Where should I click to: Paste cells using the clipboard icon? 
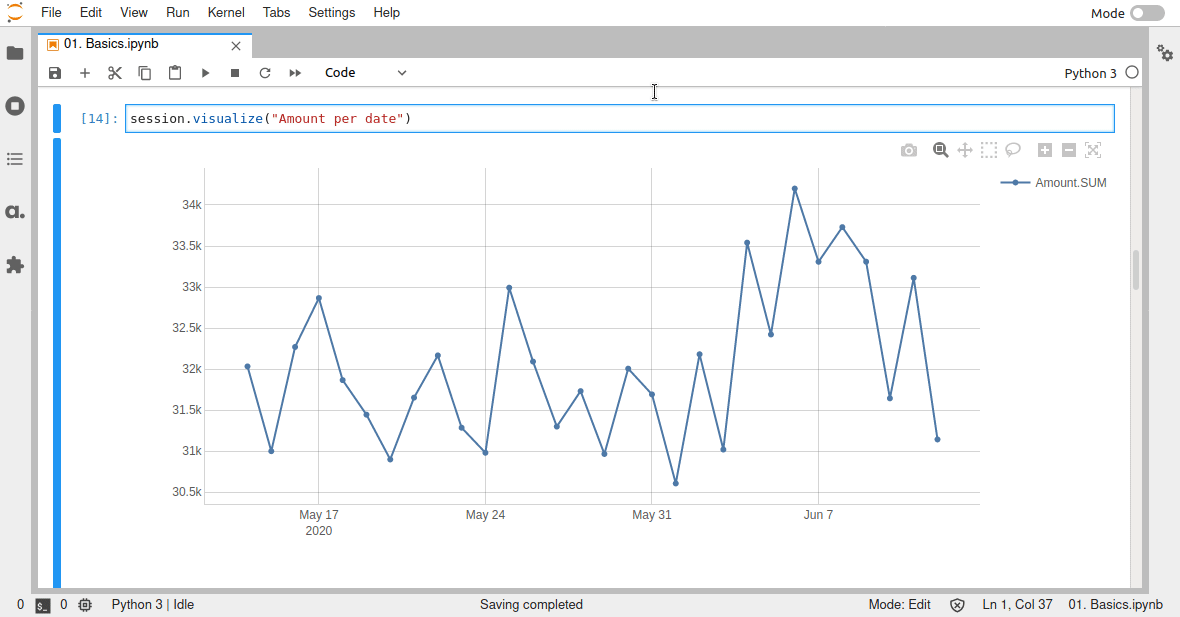click(x=175, y=73)
